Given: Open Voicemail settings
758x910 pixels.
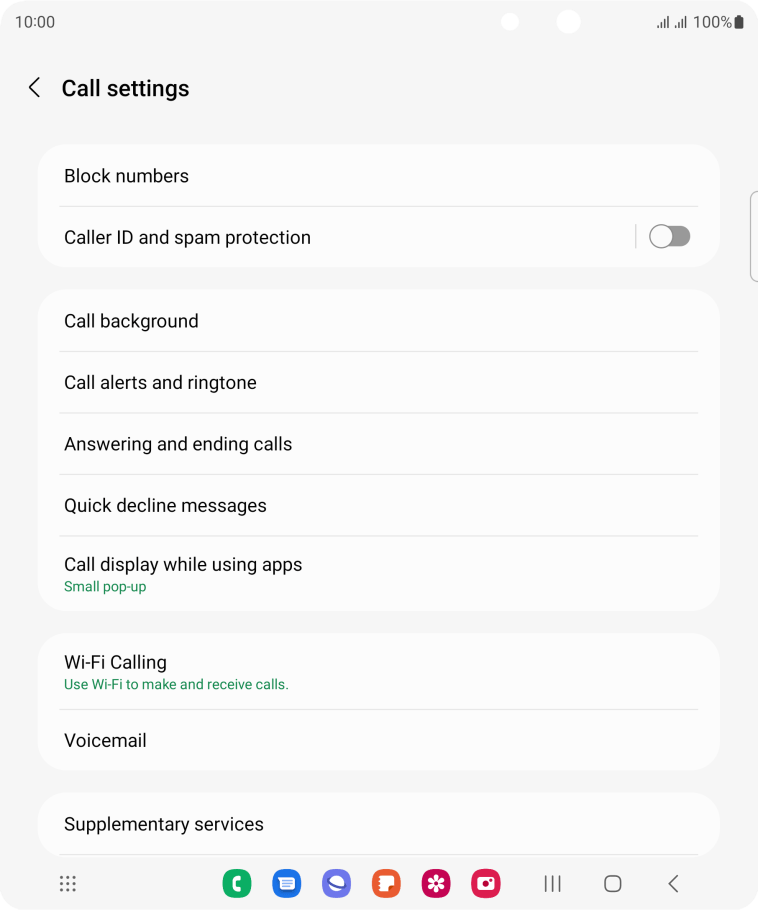Looking at the screenshot, I should [378, 741].
